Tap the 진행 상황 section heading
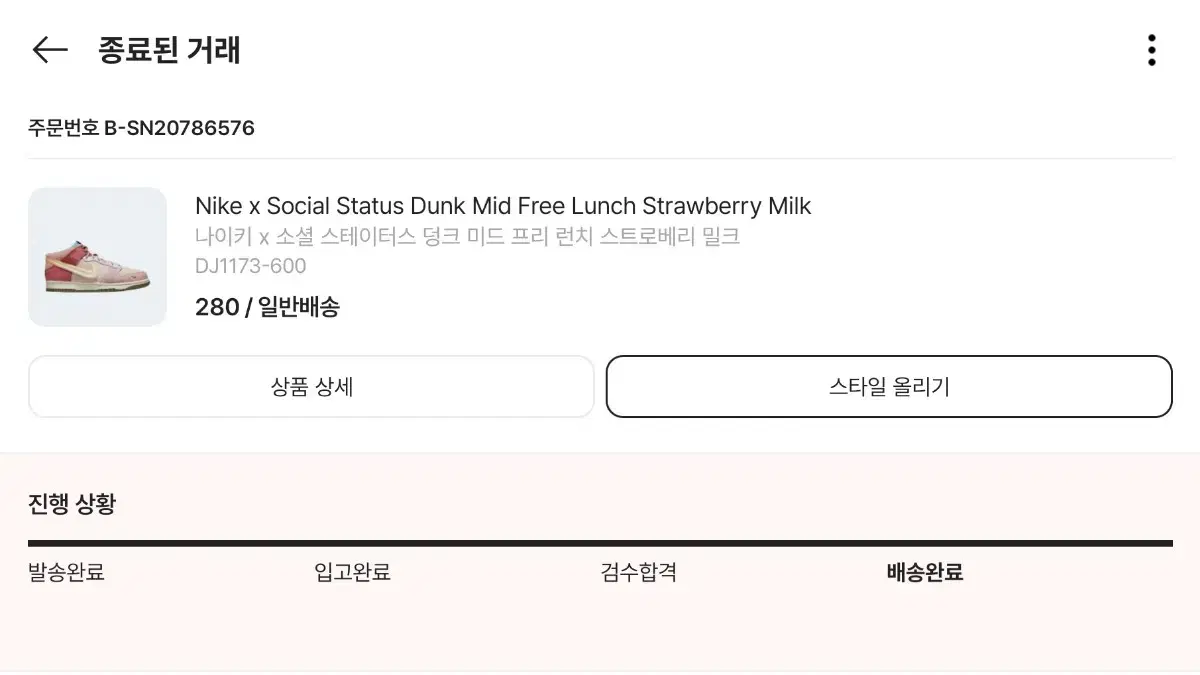This screenshot has height=675, width=1200. [72, 504]
